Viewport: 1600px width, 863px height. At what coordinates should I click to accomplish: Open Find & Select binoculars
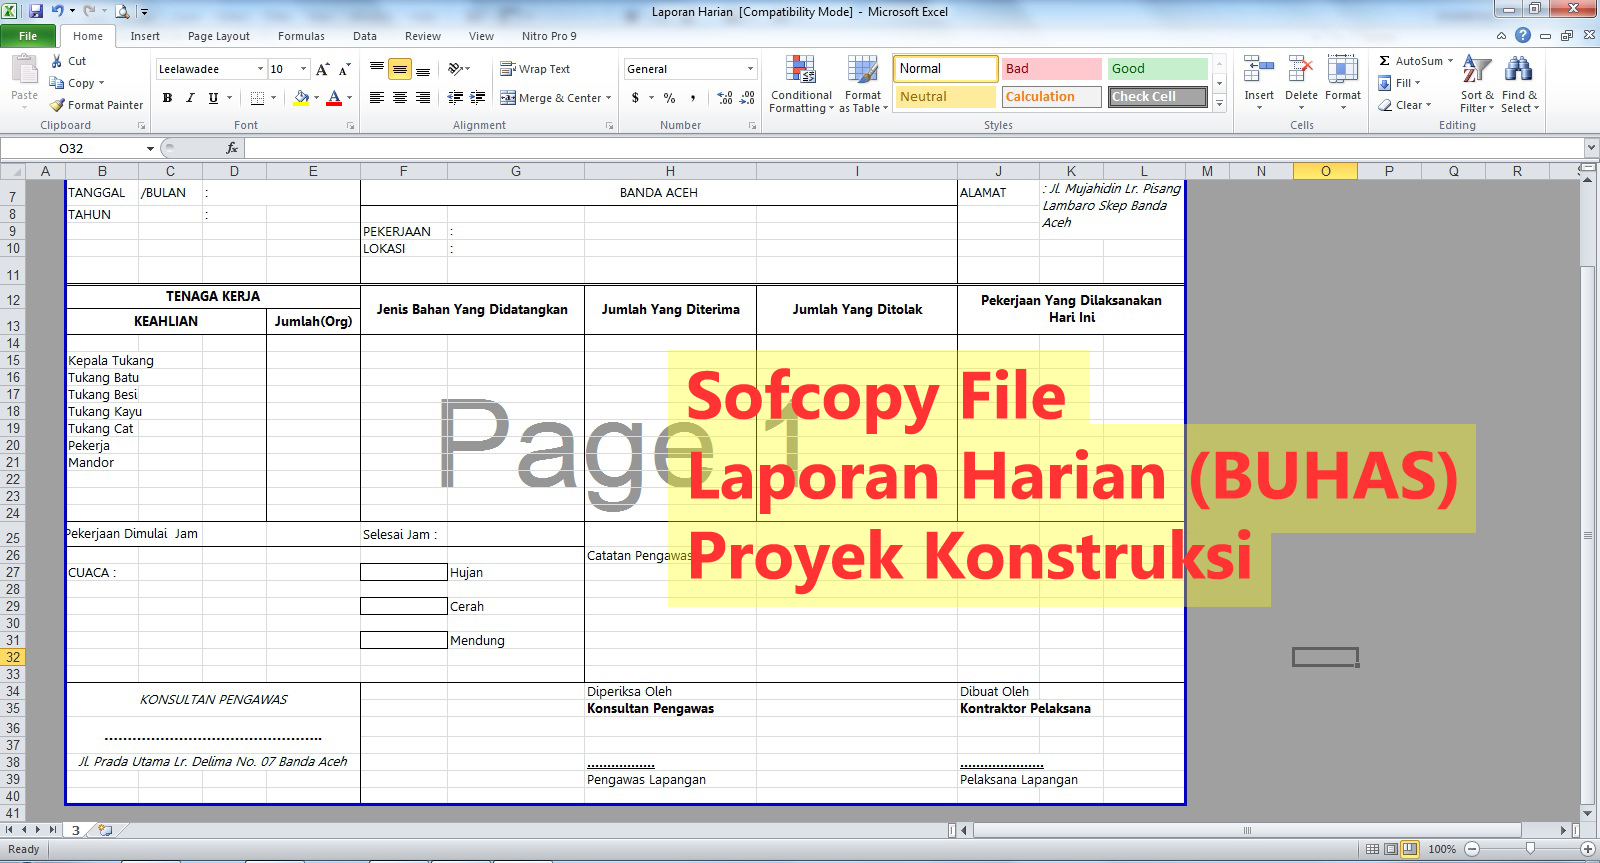click(x=1519, y=84)
